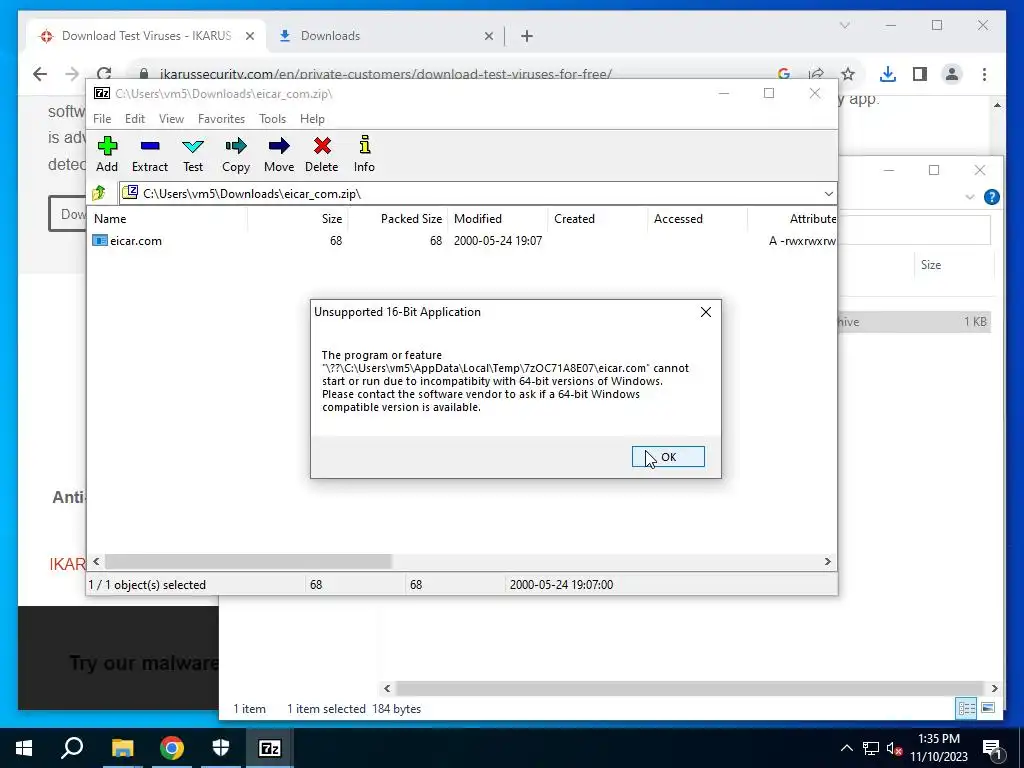Switch Explorer to large icons view

pyautogui.click(x=988, y=708)
